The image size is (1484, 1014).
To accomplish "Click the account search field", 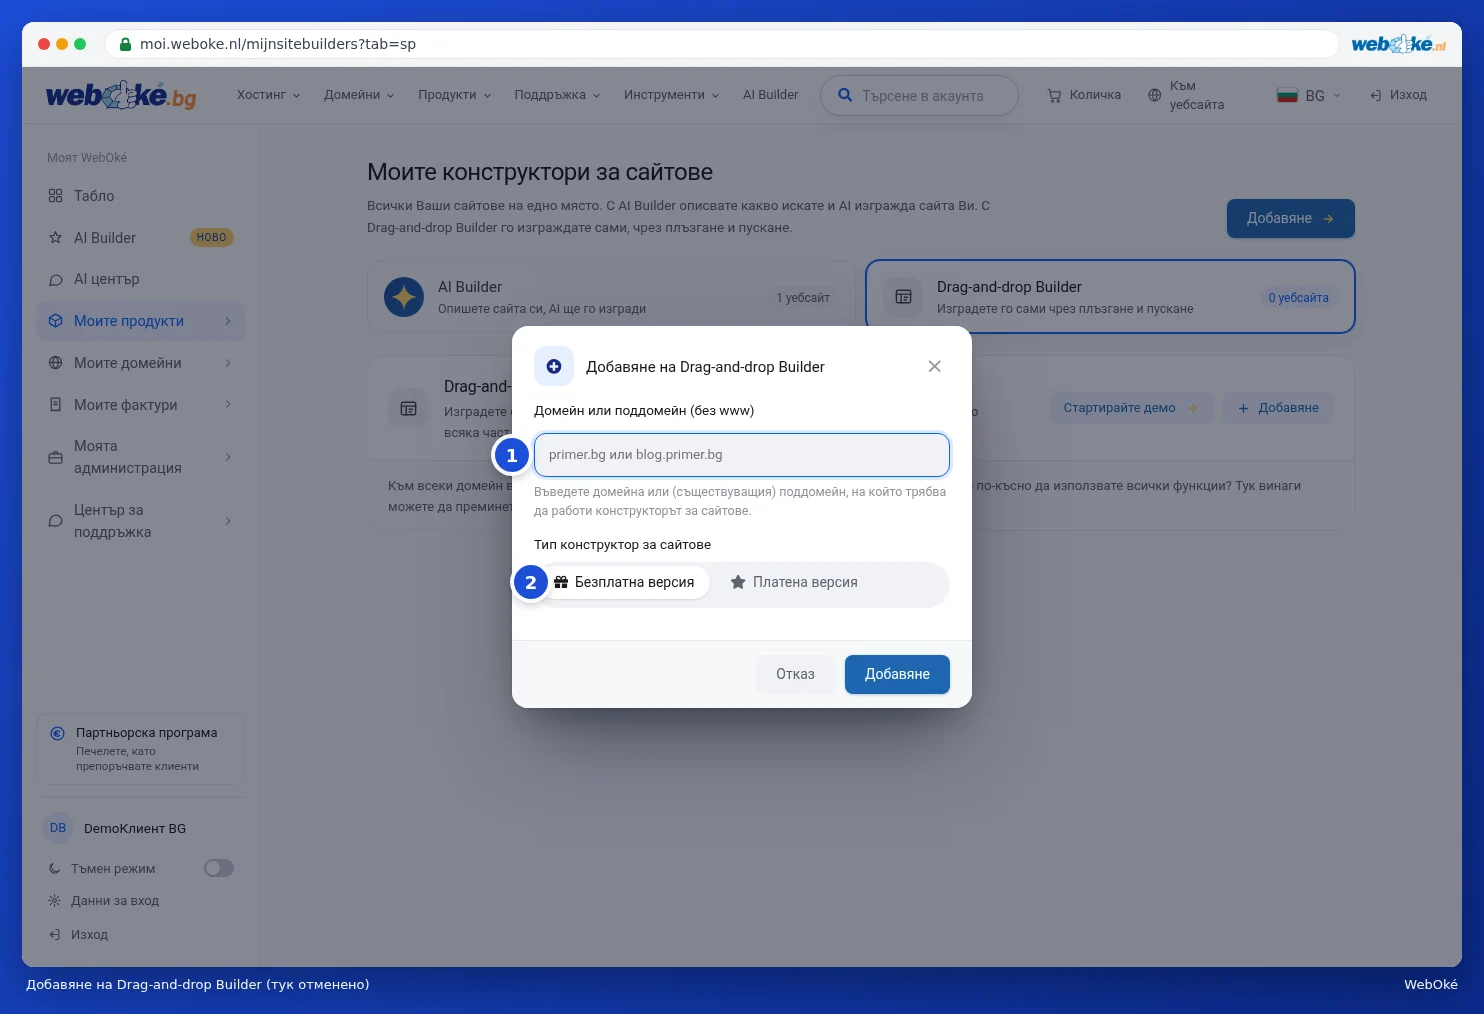I will coord(919,96).
